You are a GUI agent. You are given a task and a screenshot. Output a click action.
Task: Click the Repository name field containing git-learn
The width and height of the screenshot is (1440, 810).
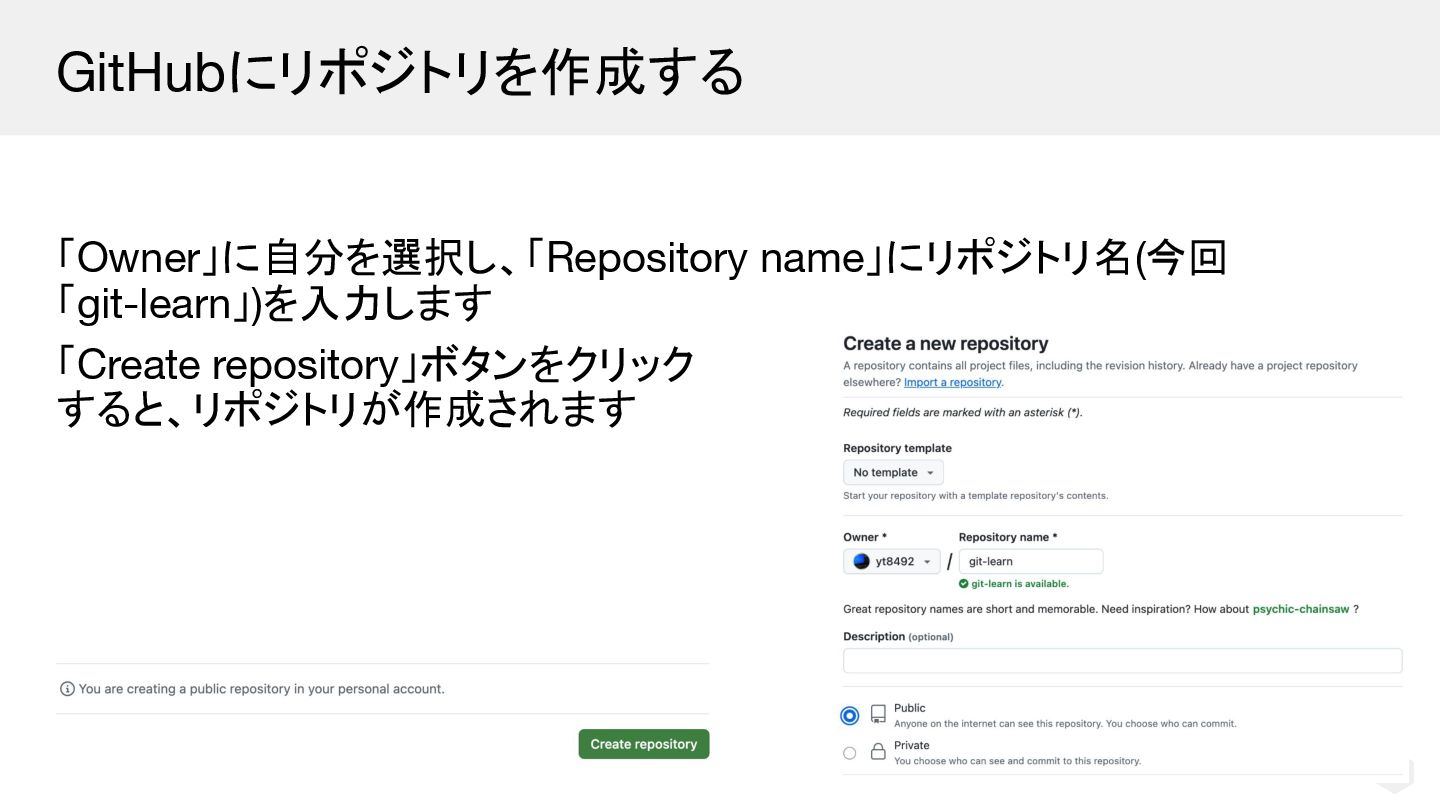[1031, 561]
